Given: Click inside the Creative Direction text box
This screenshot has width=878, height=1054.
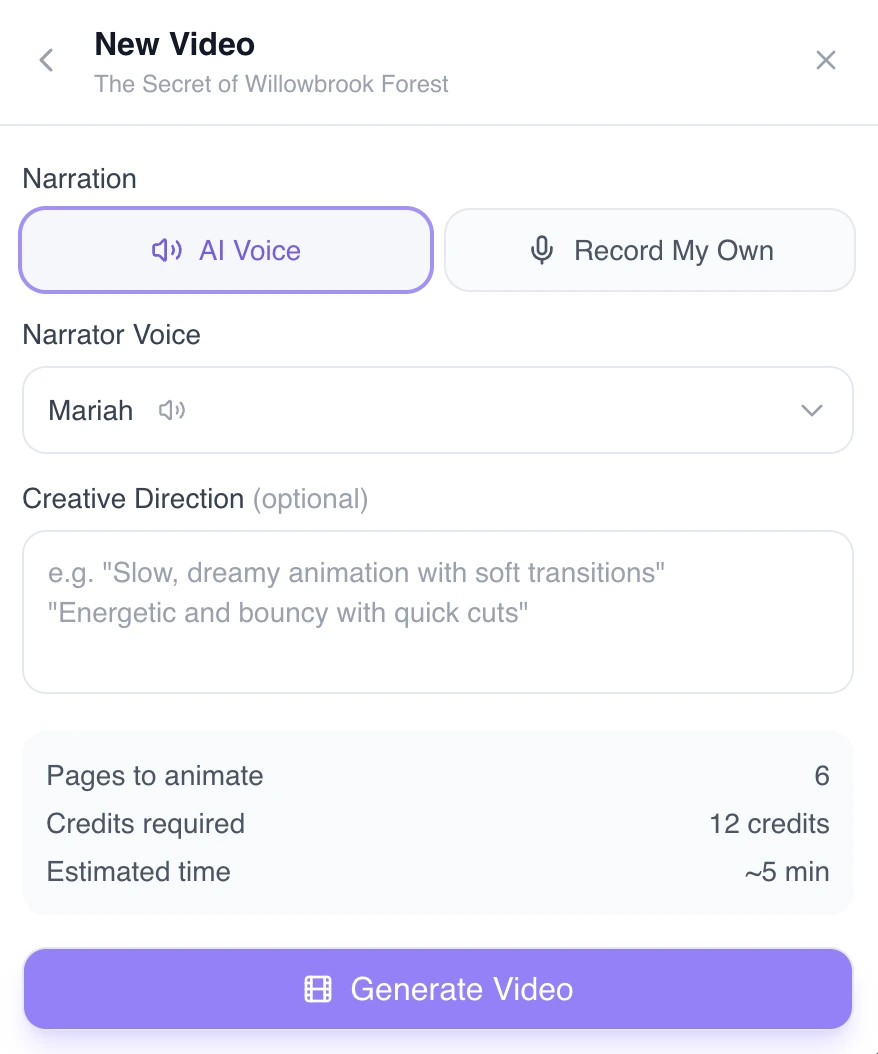Looking at the screenshot, I should [438, 610].
